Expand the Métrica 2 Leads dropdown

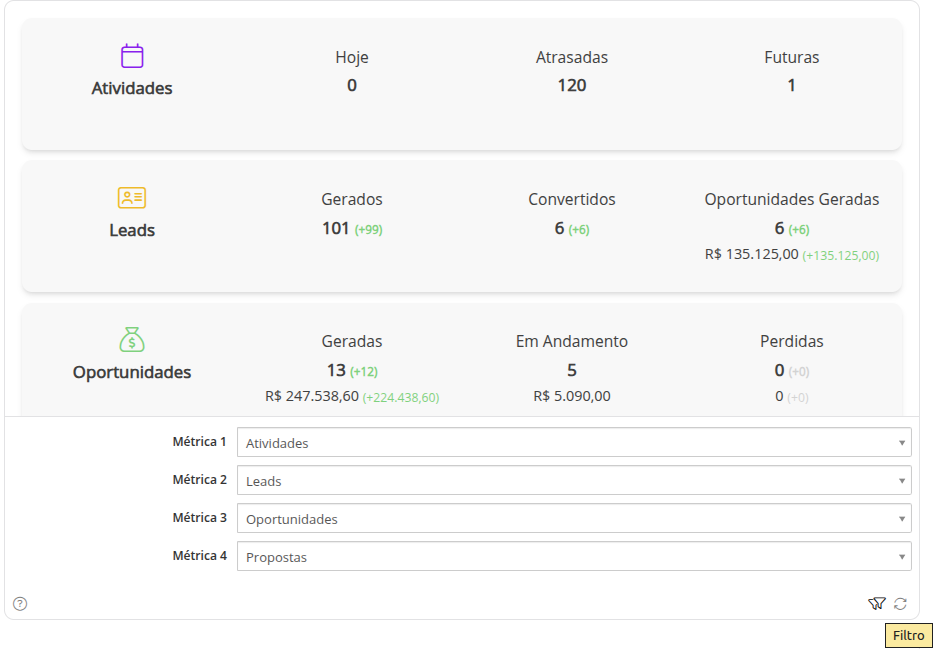573,481
